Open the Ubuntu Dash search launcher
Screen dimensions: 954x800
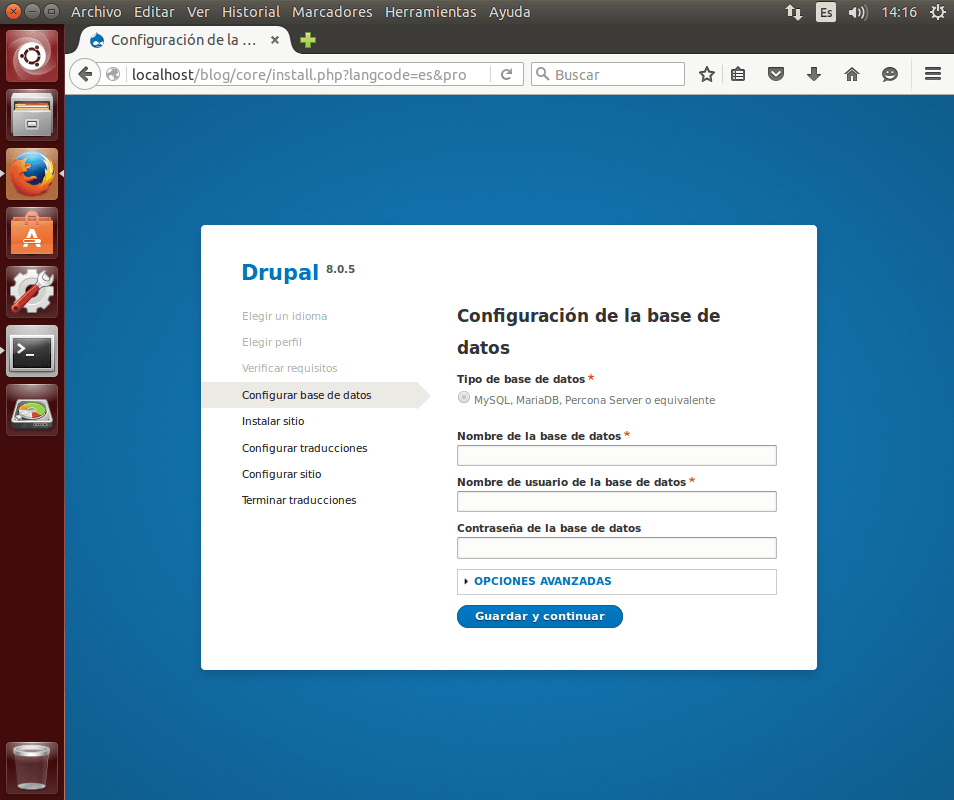32,56
